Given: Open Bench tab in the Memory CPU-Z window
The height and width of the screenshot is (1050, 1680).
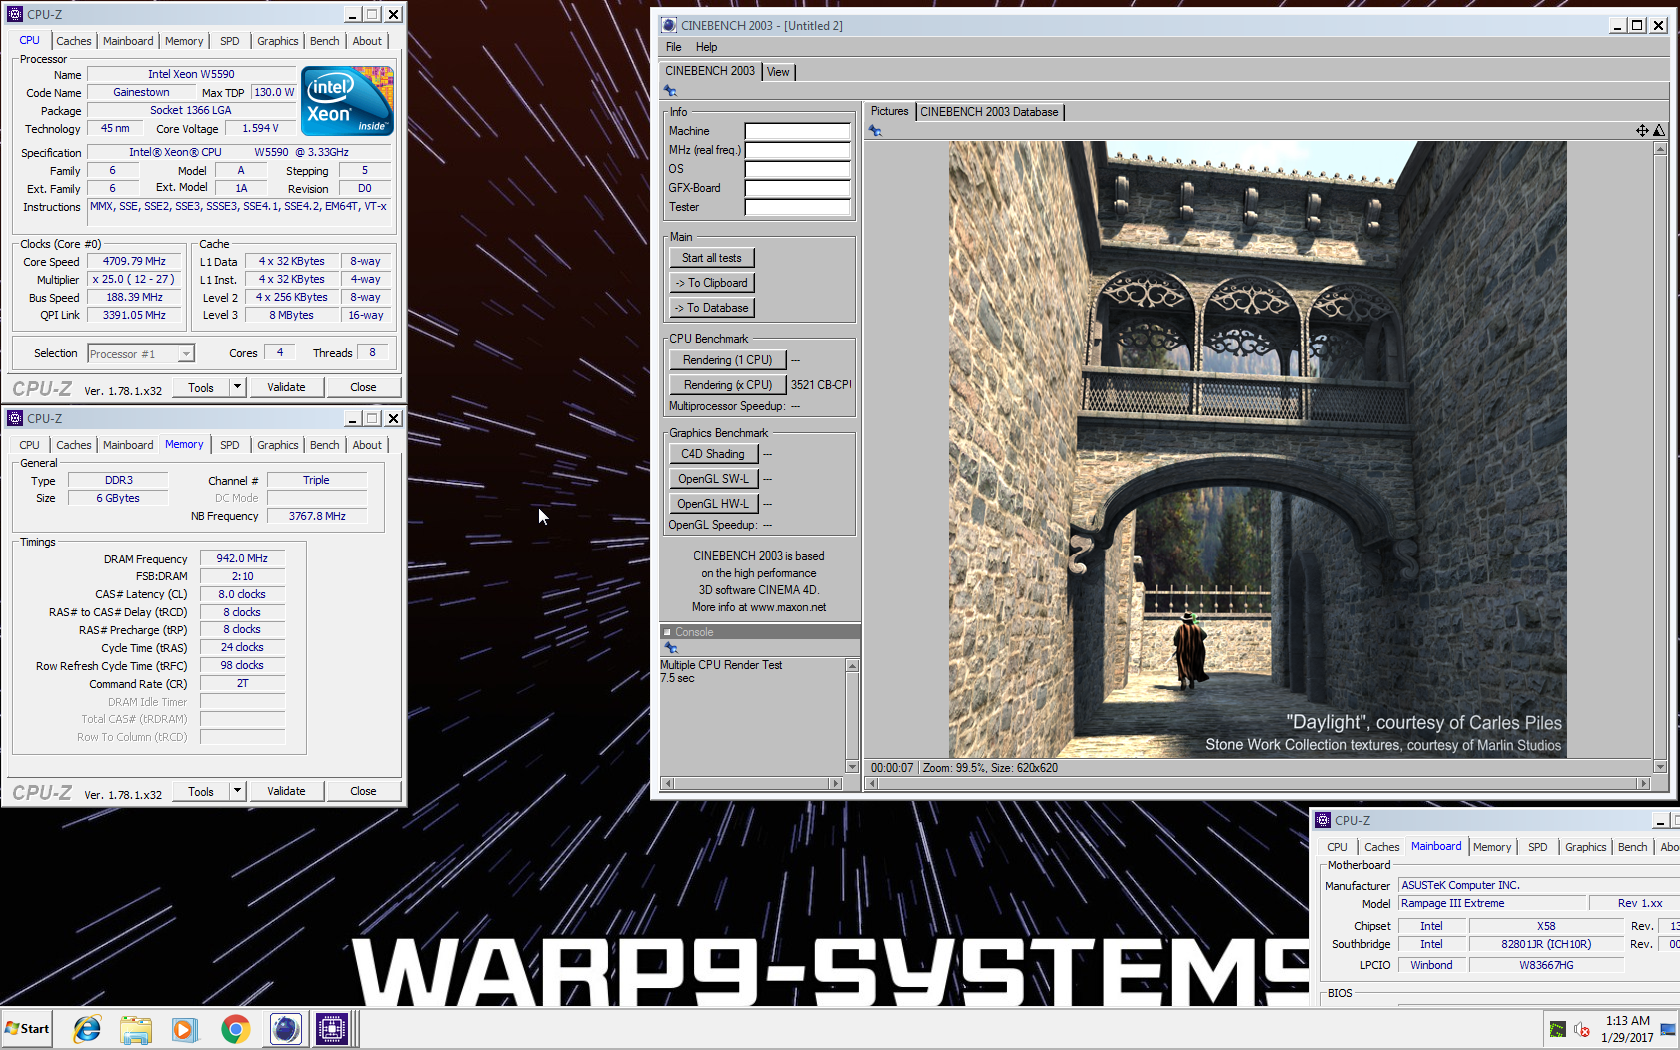Looking at the screenshot, I should click(x=324, y=445).
